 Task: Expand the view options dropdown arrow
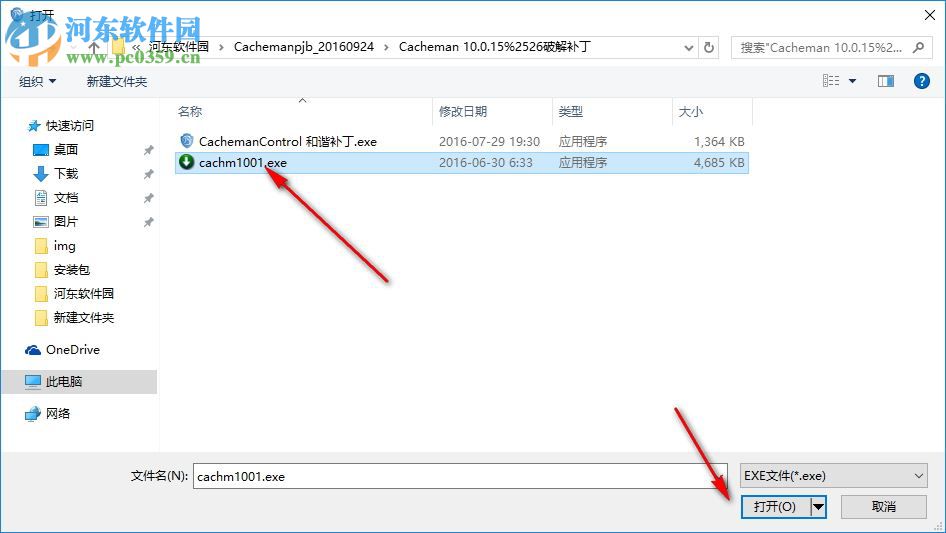[852, 81]
